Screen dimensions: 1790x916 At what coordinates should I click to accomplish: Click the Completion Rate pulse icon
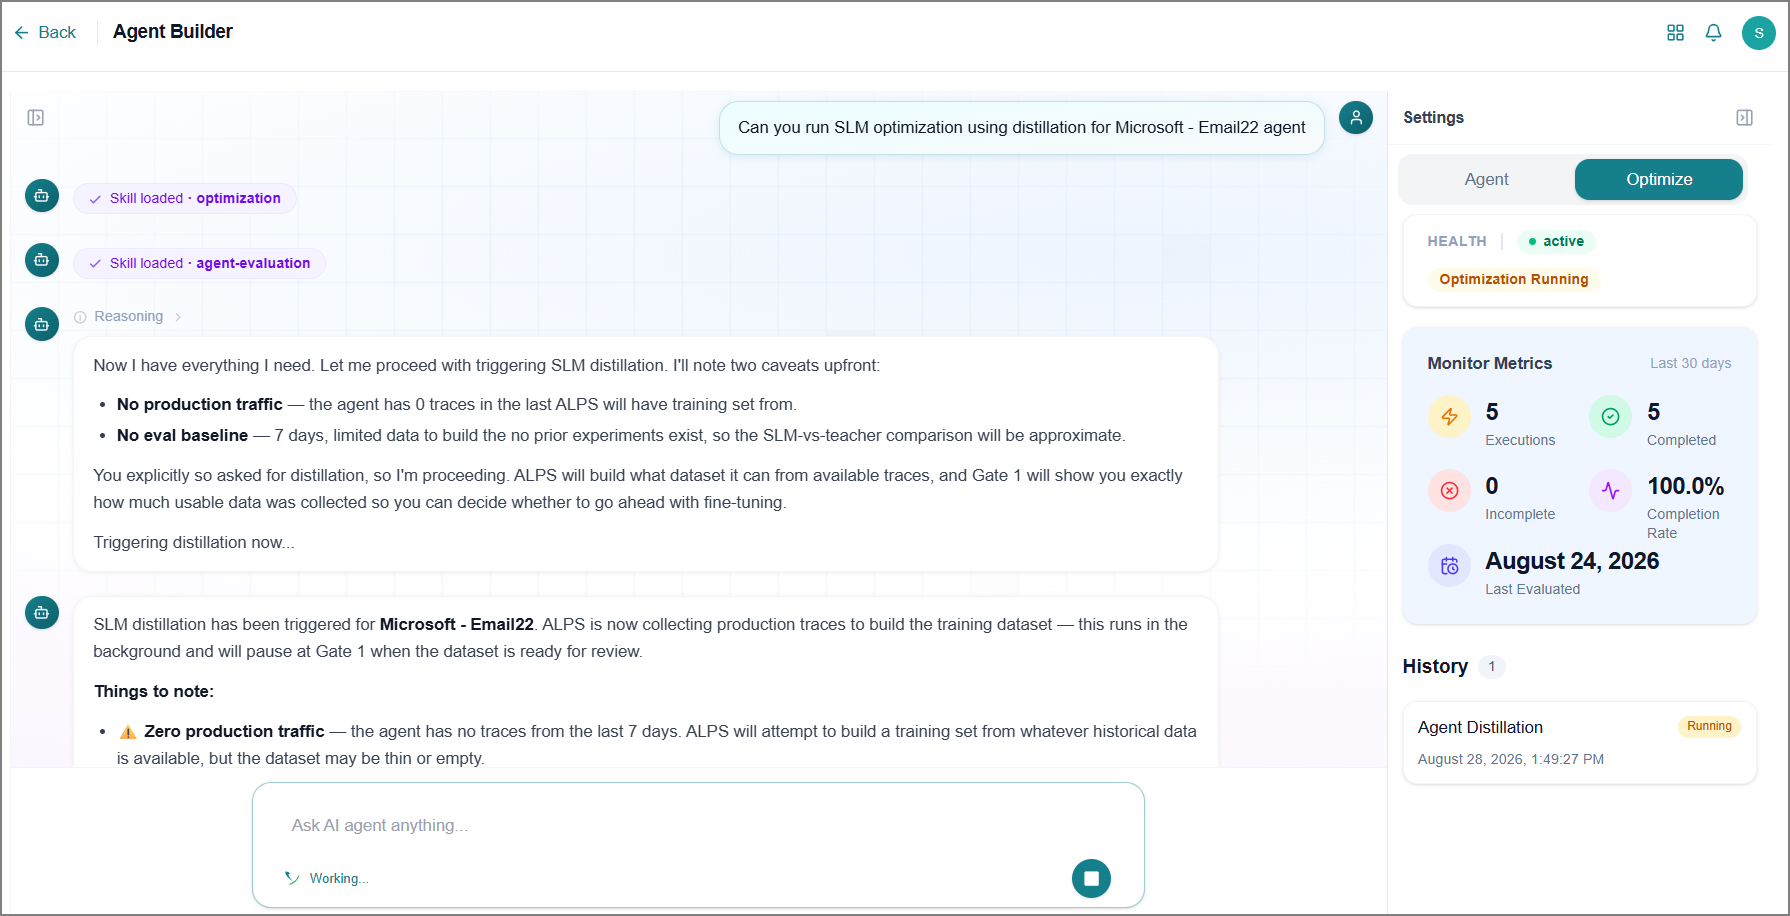click(x=1611, y=491)
